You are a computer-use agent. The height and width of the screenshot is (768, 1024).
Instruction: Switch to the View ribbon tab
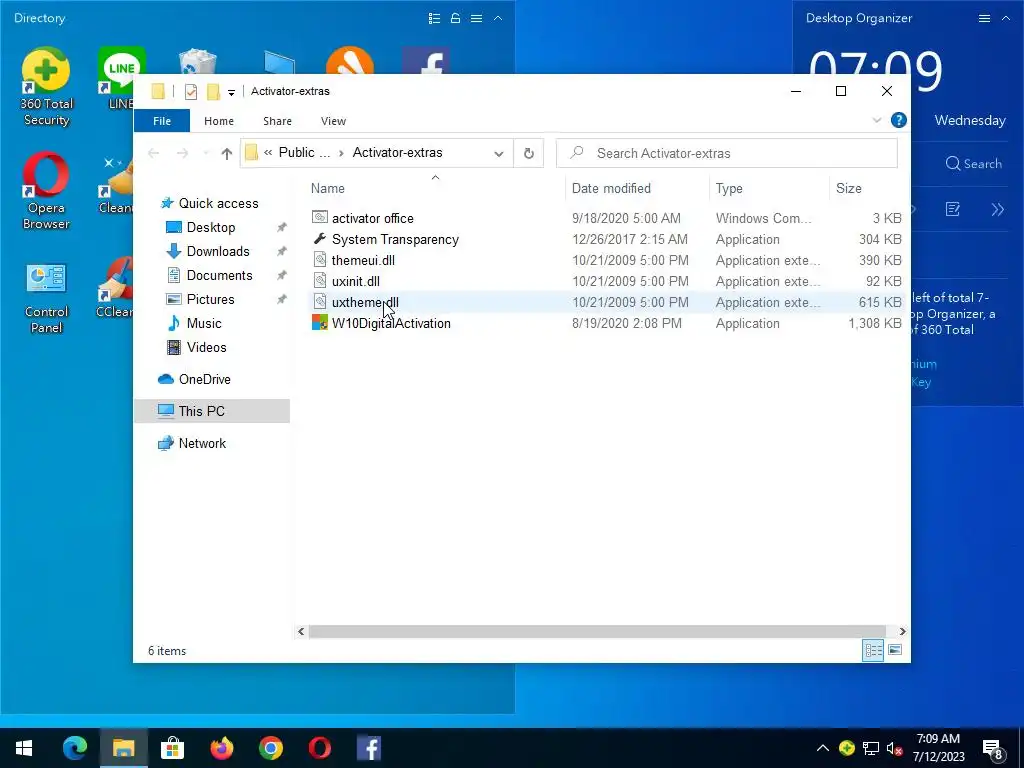coord(333,121)
